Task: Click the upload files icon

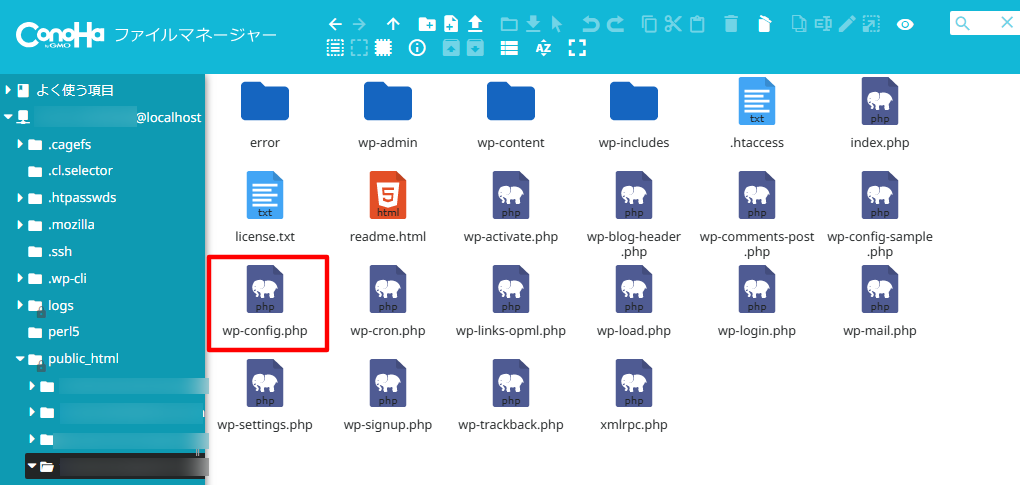Action: 476,23
